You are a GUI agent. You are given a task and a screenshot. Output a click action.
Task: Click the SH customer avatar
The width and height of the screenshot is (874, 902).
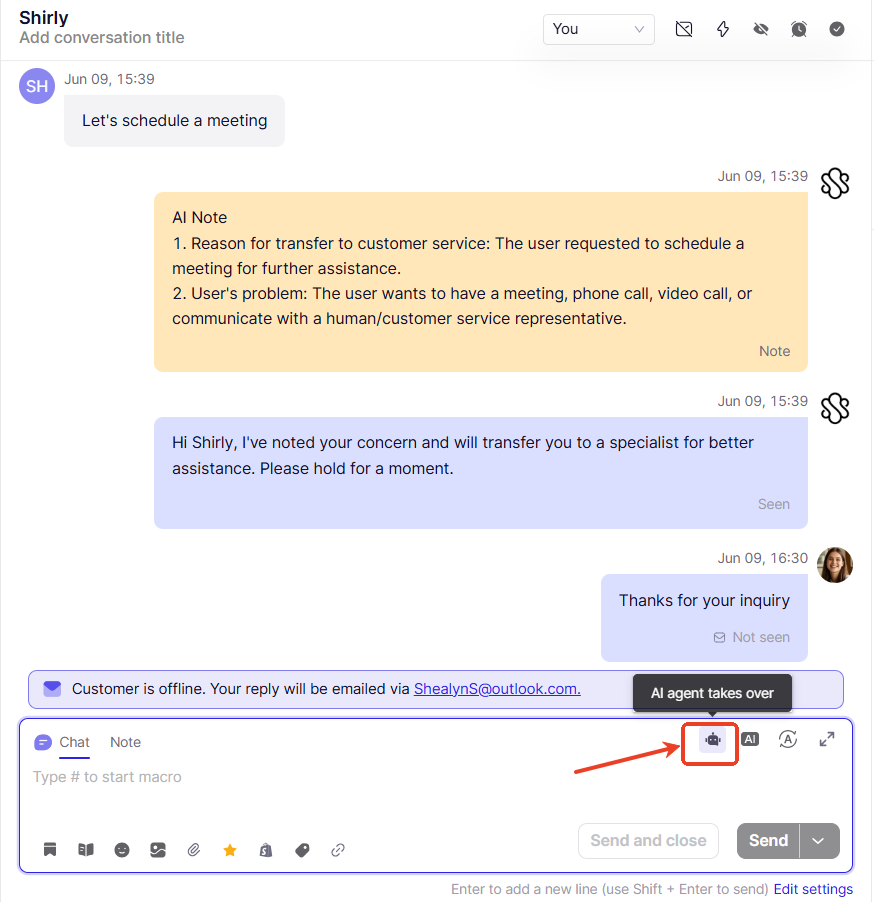pos(37,86)
